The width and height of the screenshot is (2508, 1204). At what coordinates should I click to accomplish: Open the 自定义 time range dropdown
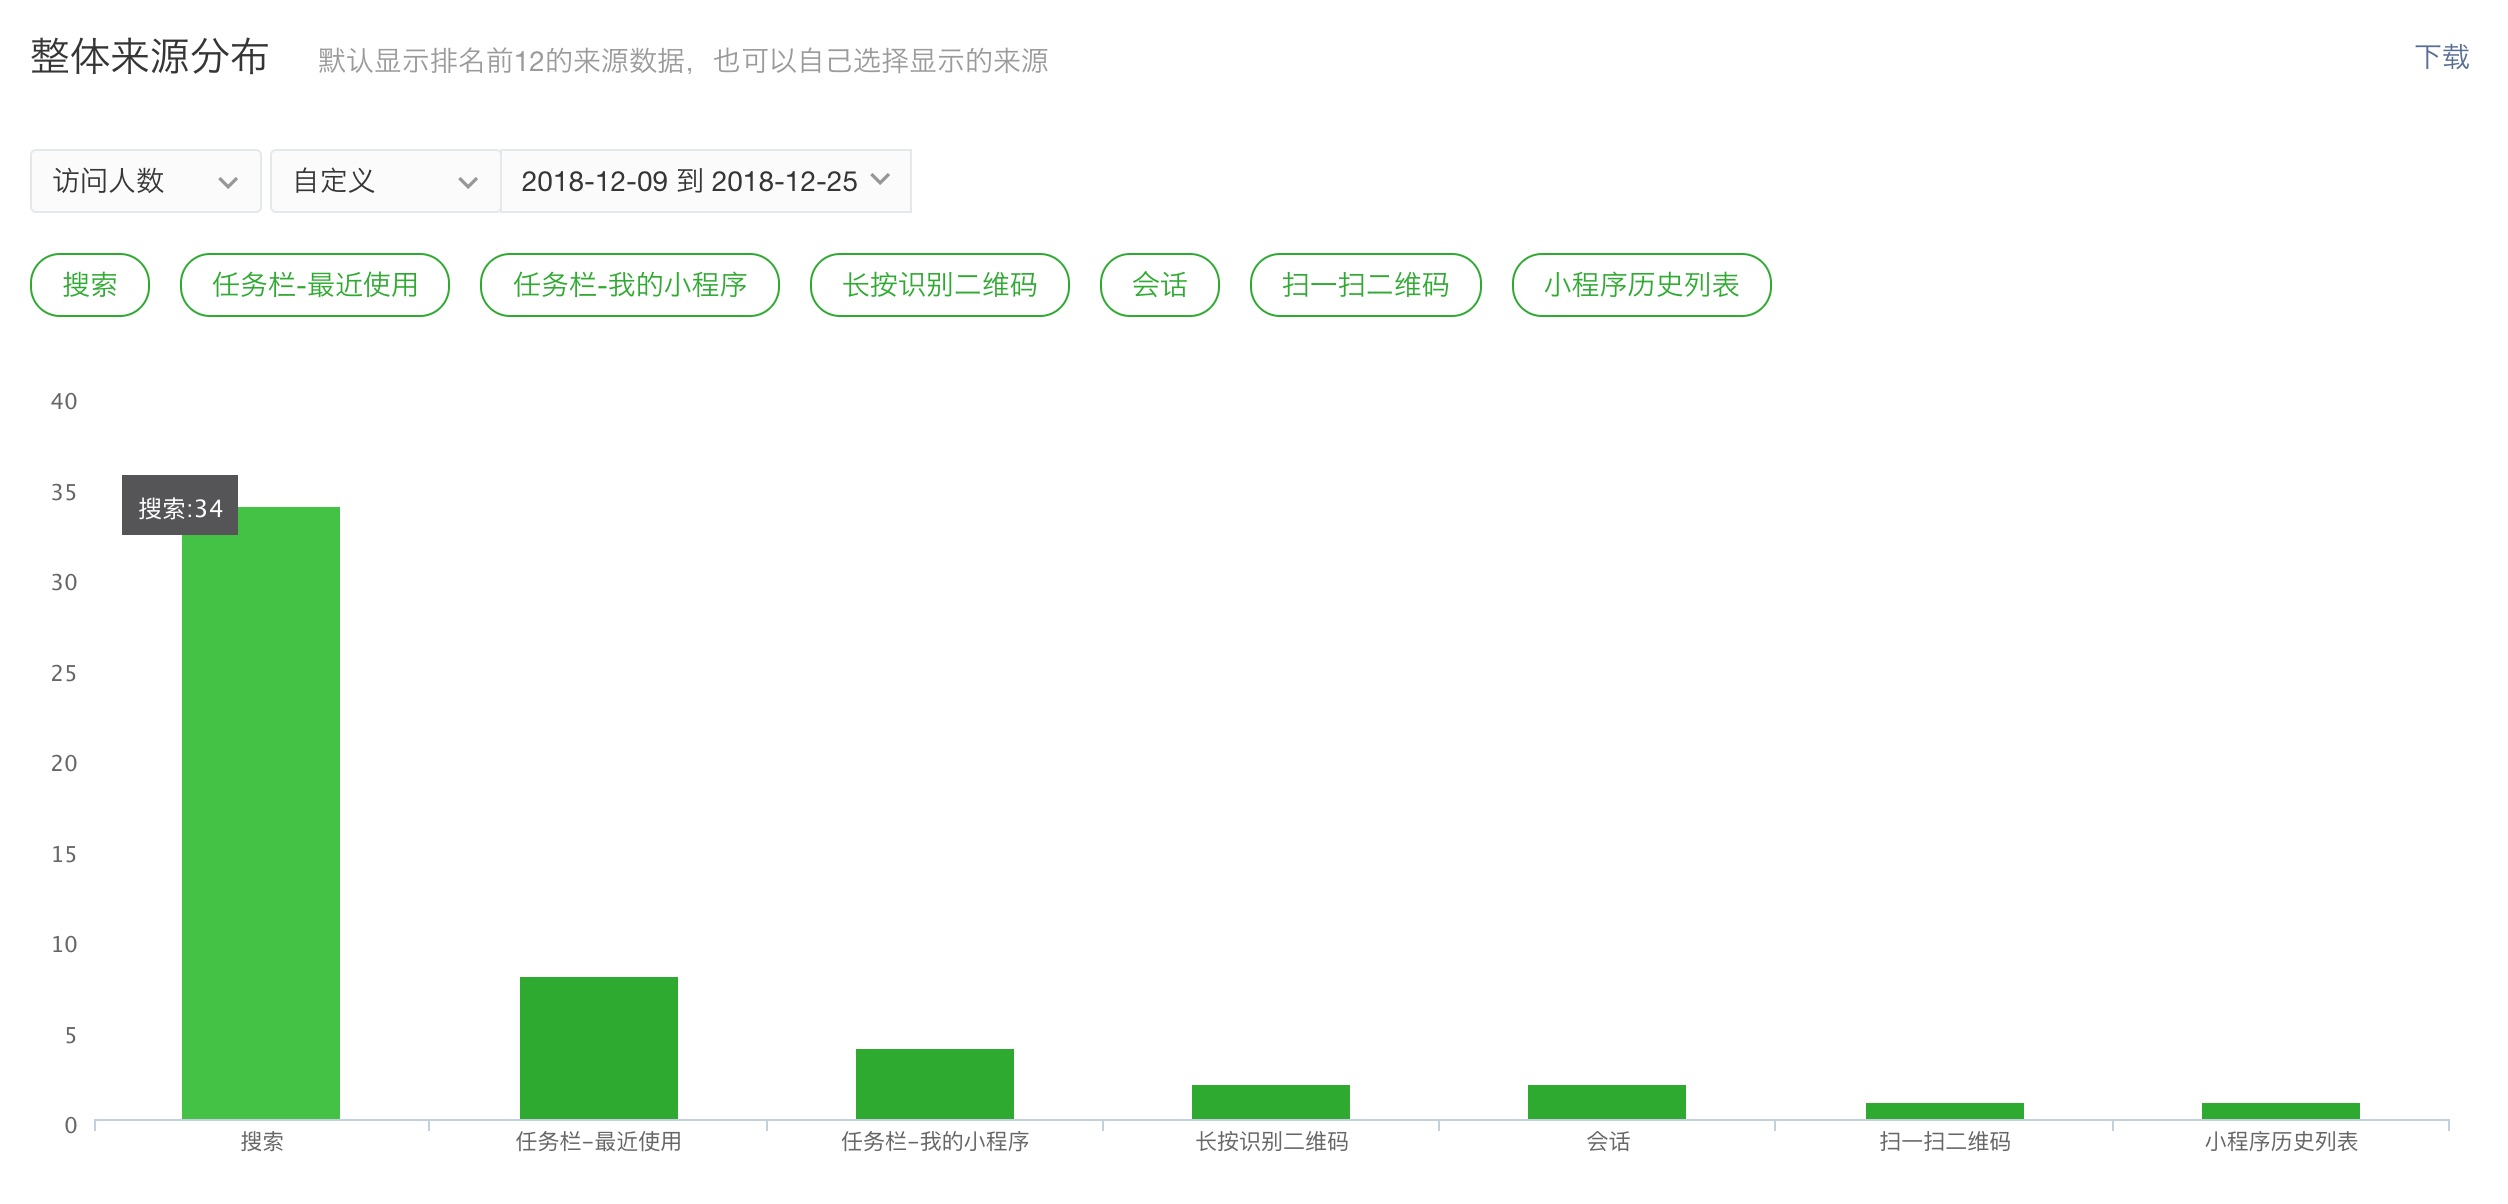point(385,181)
